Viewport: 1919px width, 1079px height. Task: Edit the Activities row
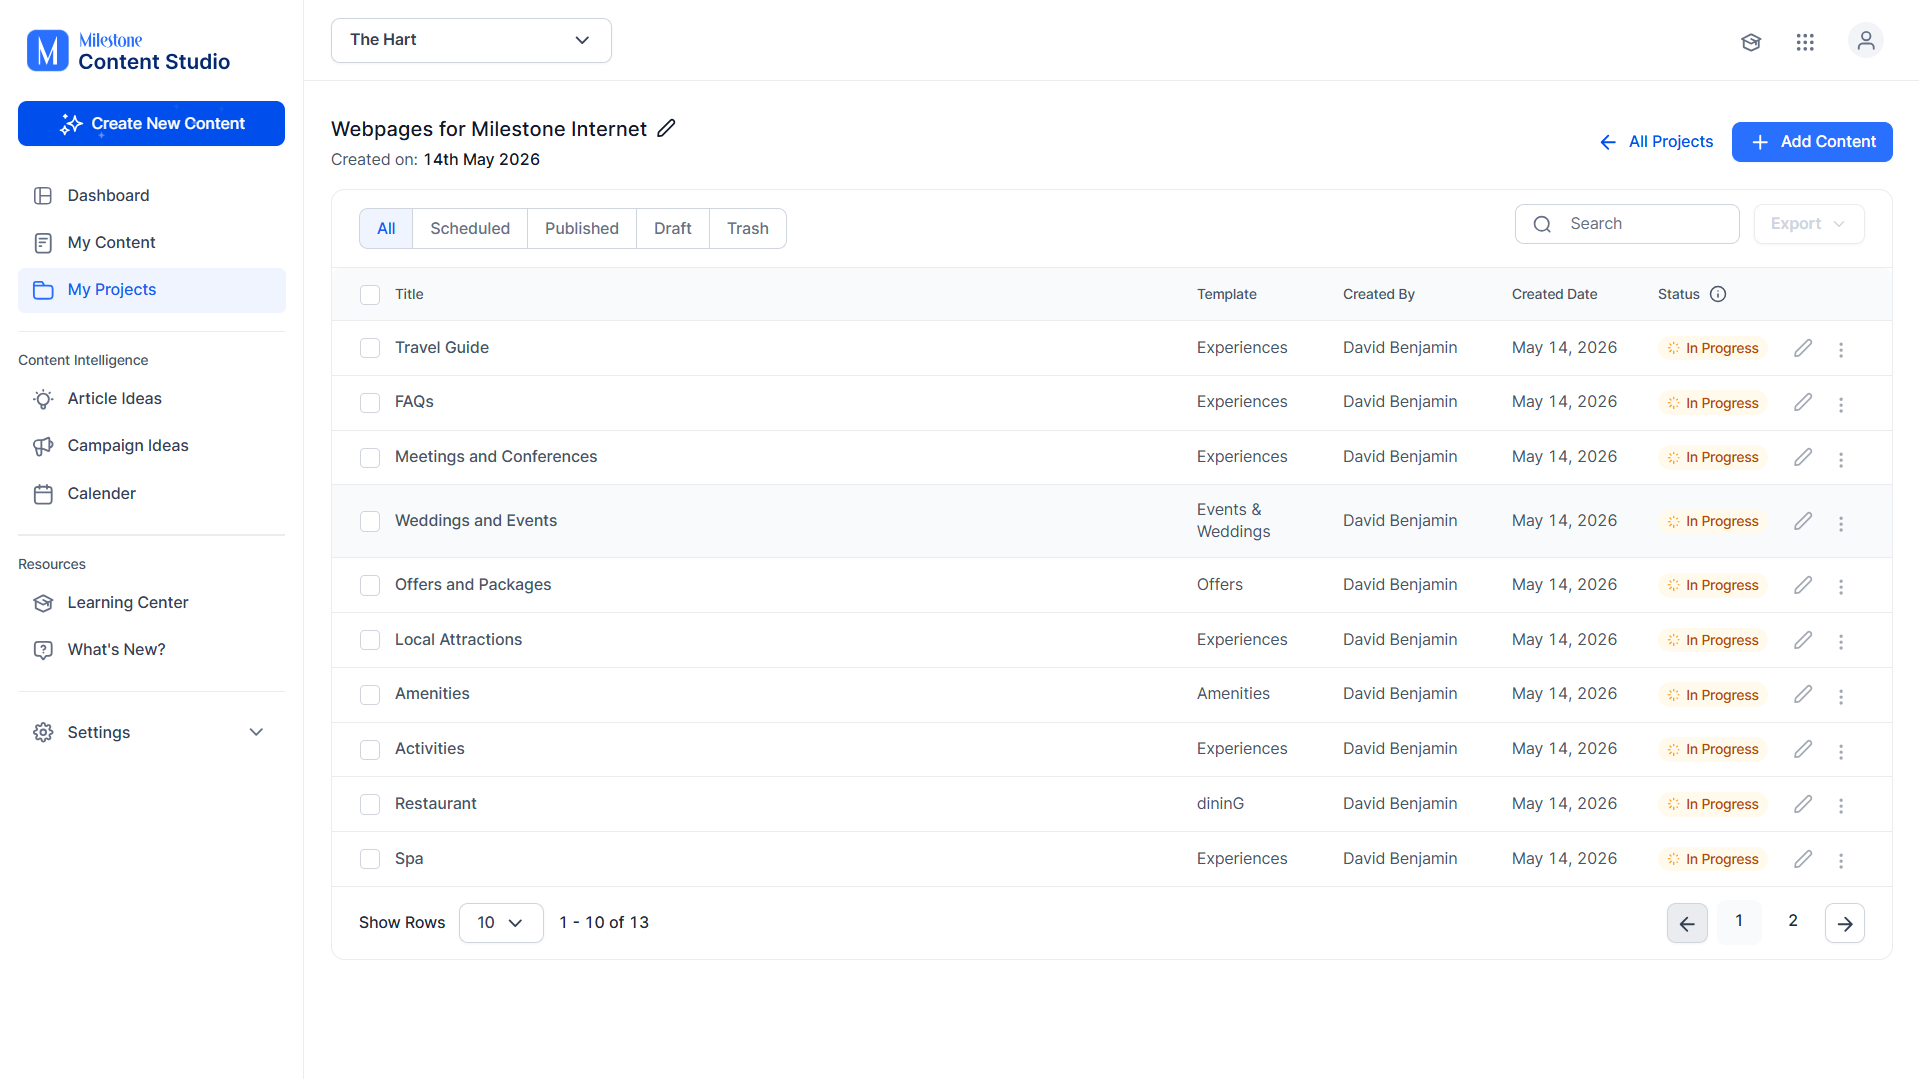pyautogui.click(x=1803, y=749)
